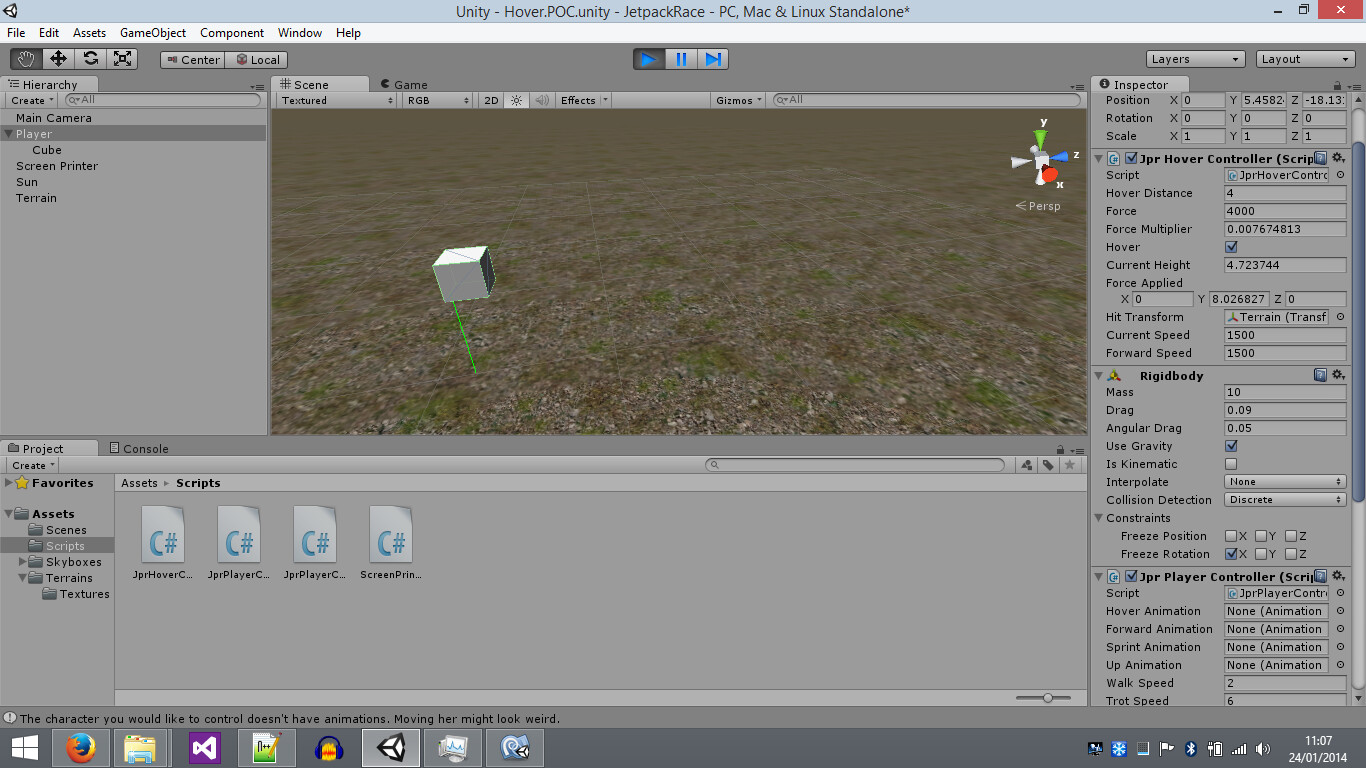
Task: Disable the Jpr Hover Controller component checkbox
Action: click(x=1131, y=158)
